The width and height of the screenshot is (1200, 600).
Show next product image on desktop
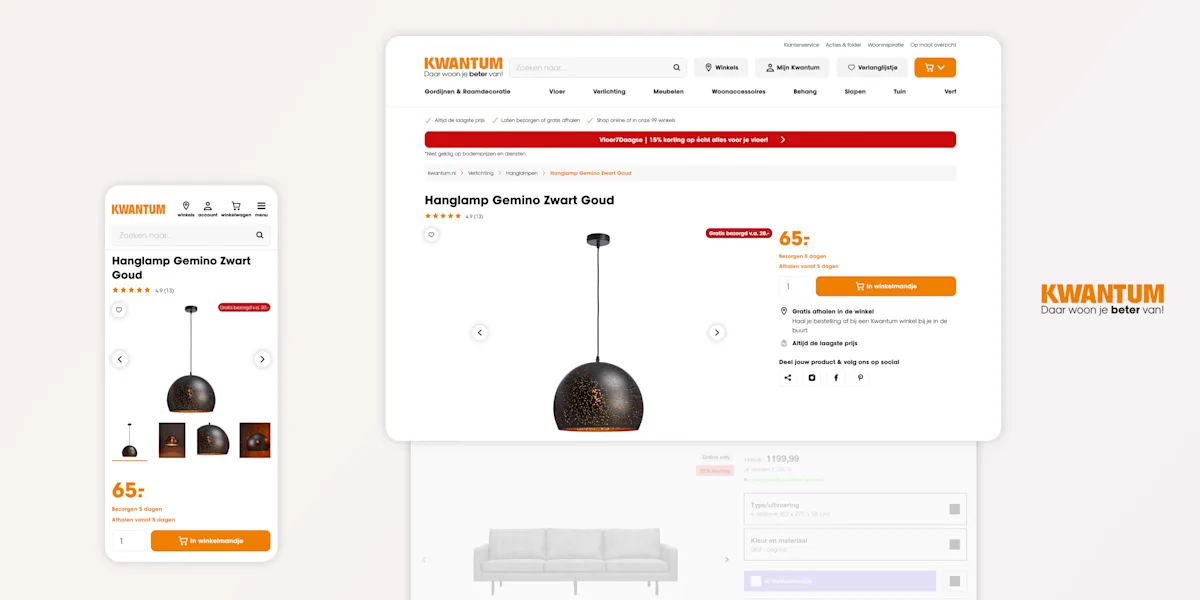(716, 332)
